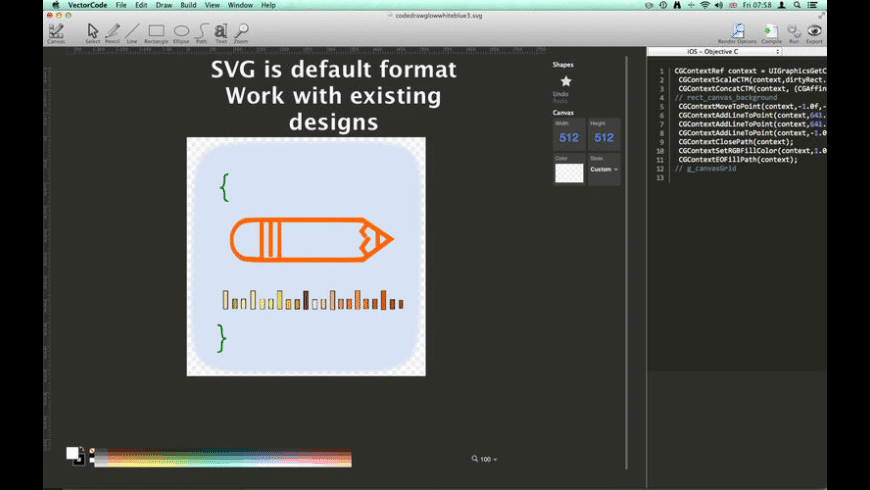Click the canvas Color swatch
The image size is (870, 490).
tap(569, 173)
